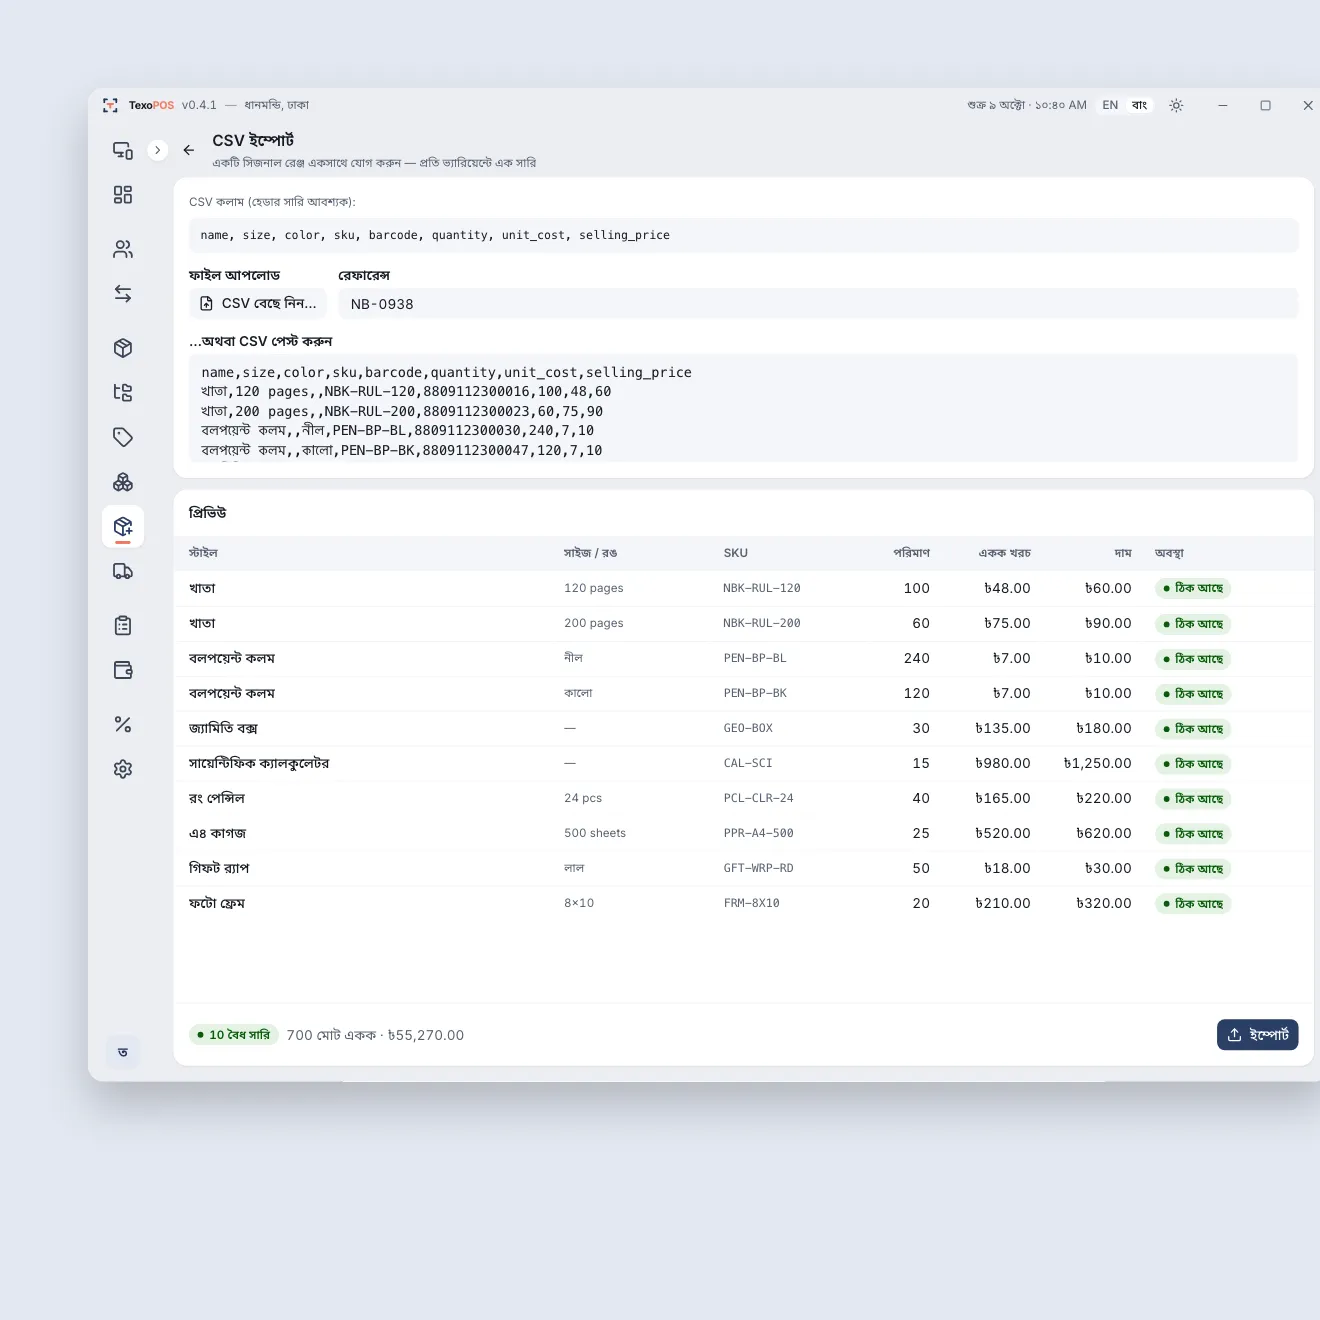Viewport: 1320px width, 1320px height.
Task: Click the ঠিক আছে status badge for GFT-WRP-RD
Action: coord(1193,869)
